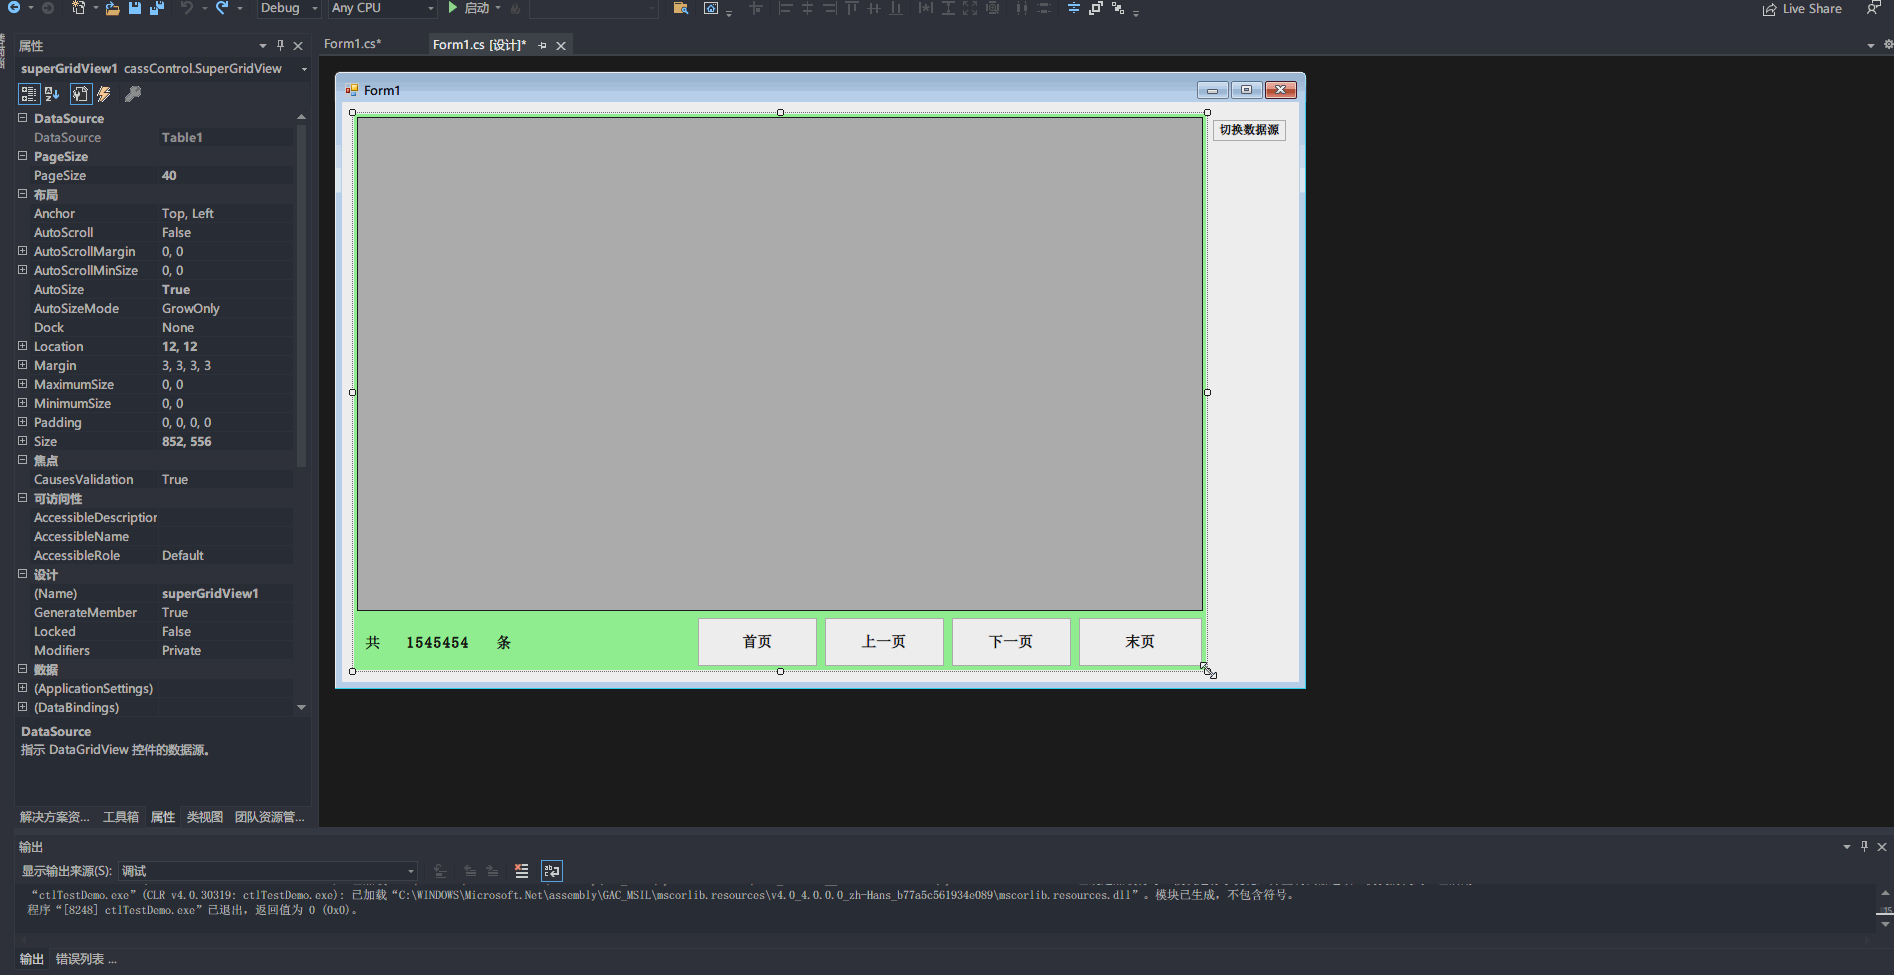Click the send feedback icon at top right
Image resolution: width=1894 pixels, height=975 pixels.
tap(1873, 8)
